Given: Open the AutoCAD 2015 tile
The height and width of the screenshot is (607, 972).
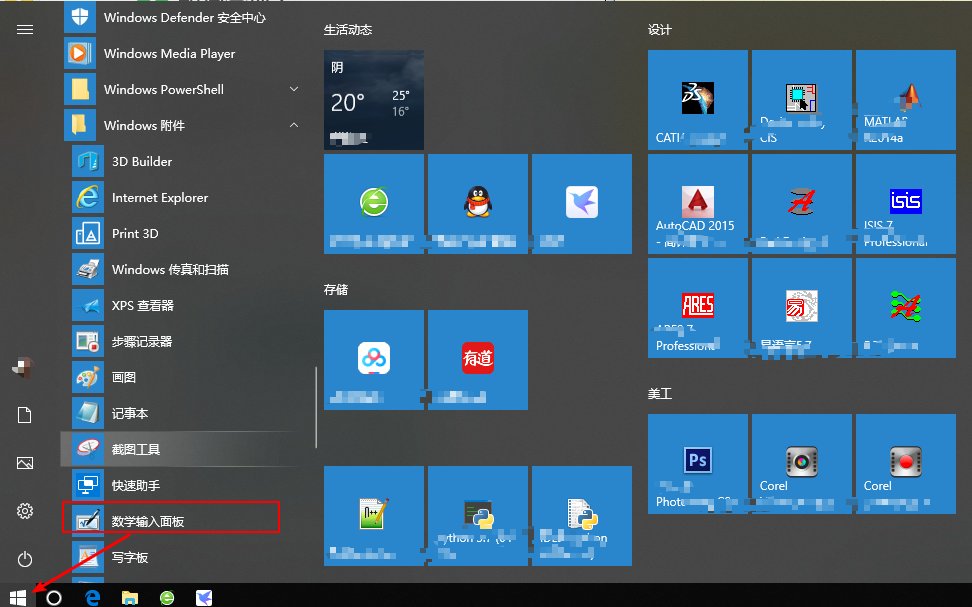Looking at the screenshot, I should [x=697, y=205].
